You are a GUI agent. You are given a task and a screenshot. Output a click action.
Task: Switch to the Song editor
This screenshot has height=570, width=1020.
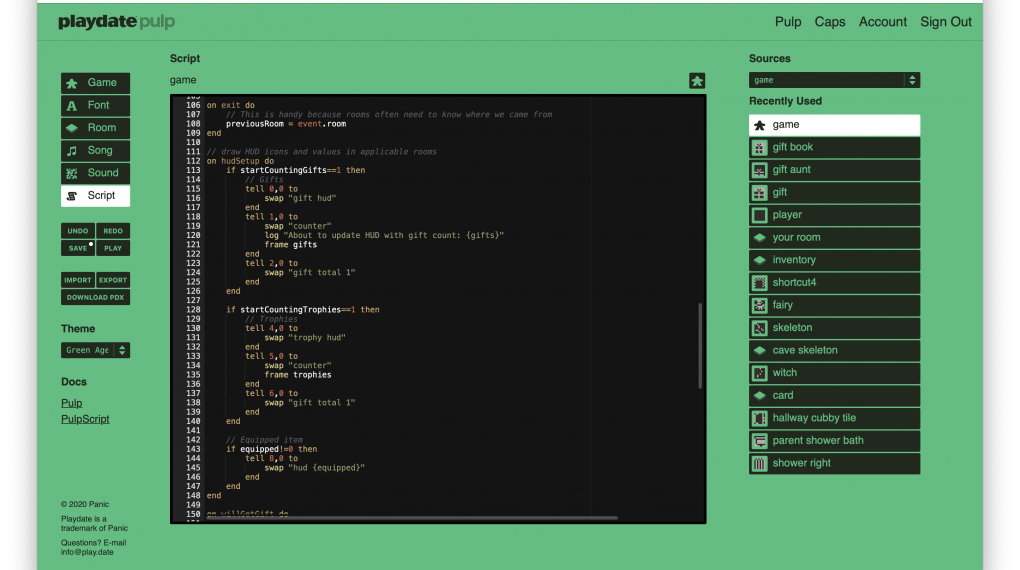(x=95, y=151)
